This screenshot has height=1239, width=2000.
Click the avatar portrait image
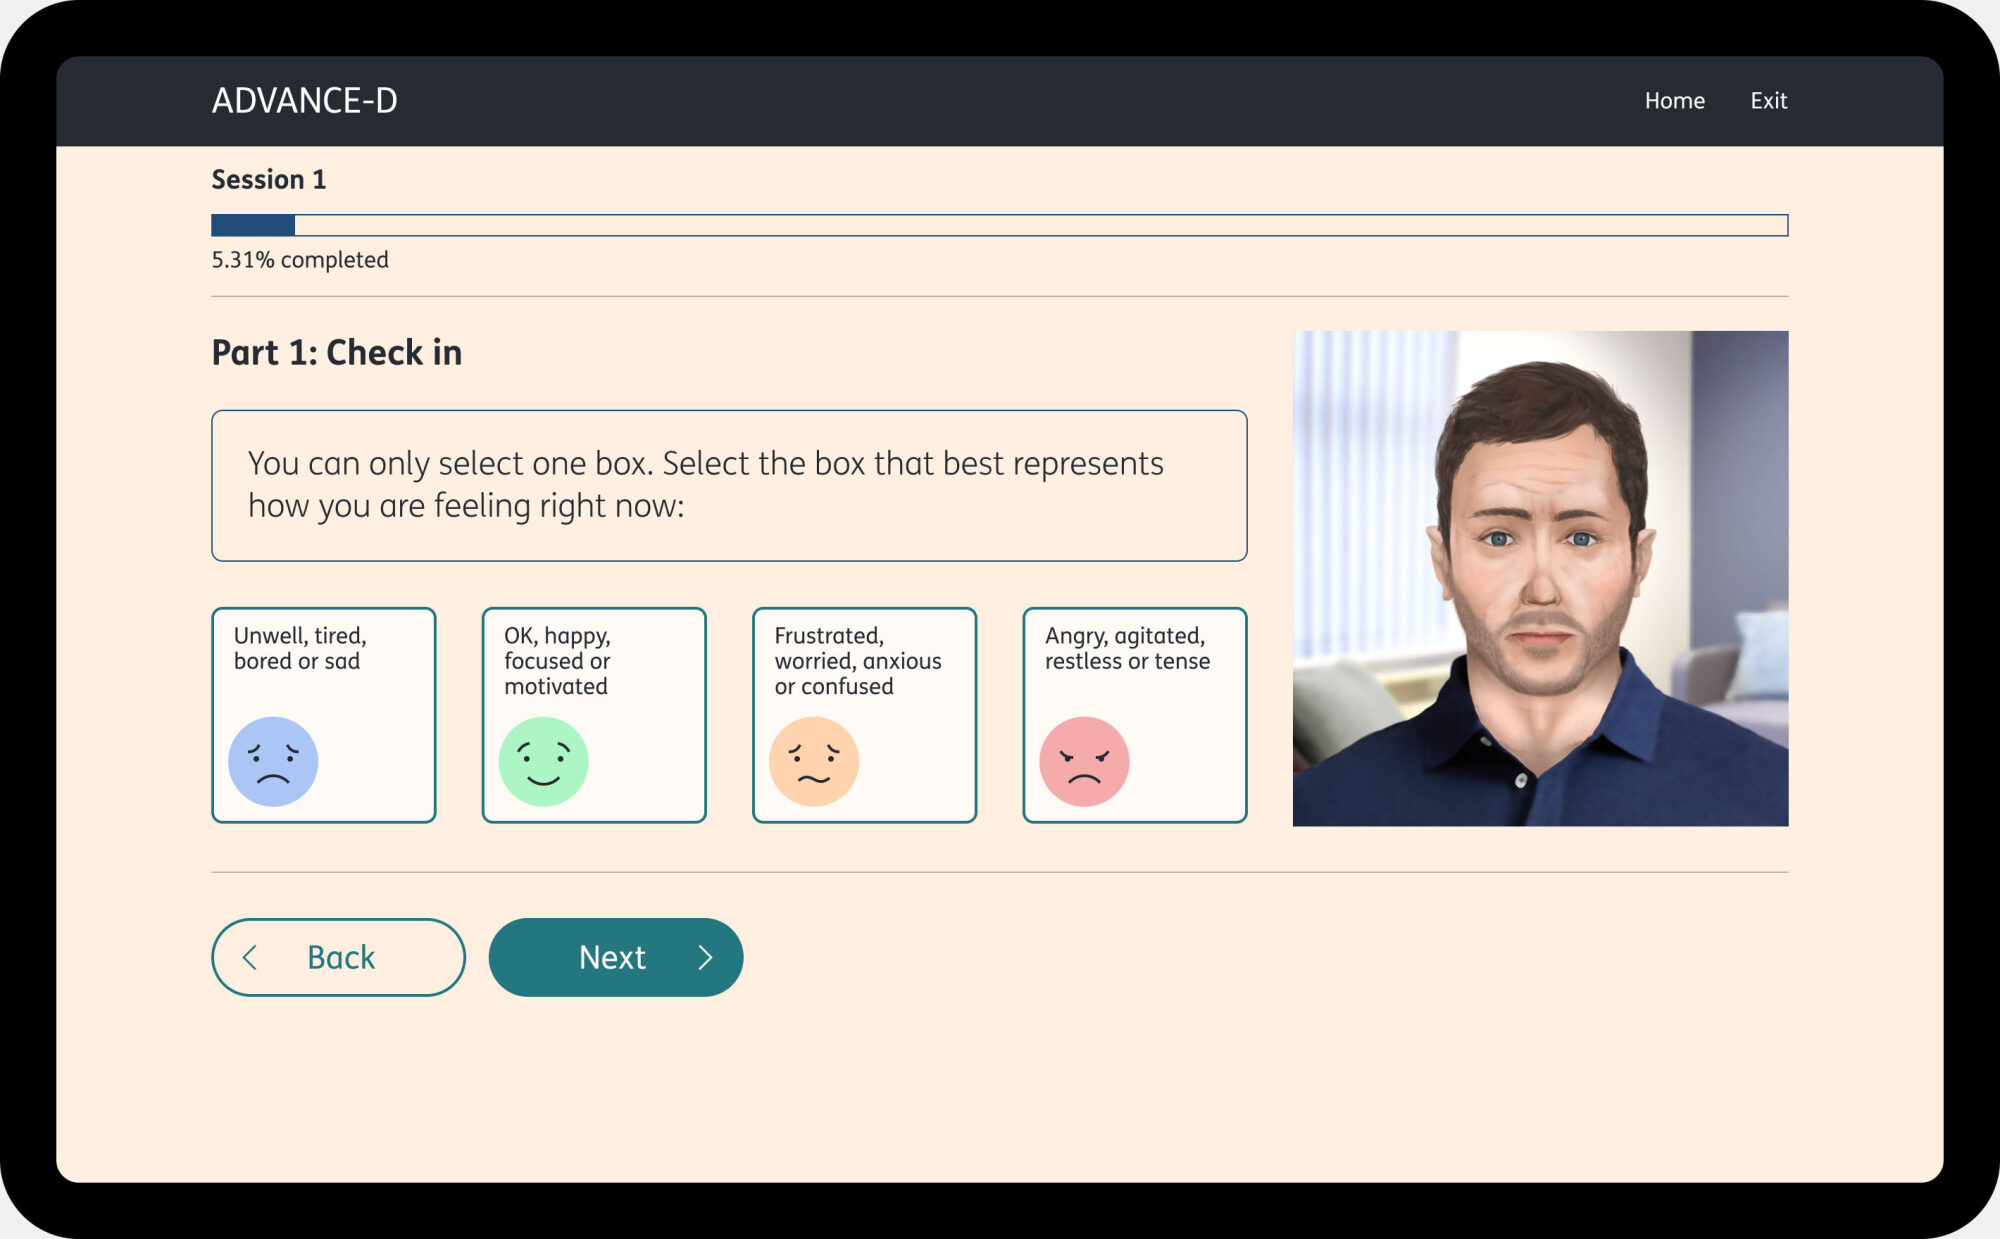[1540, 578]
